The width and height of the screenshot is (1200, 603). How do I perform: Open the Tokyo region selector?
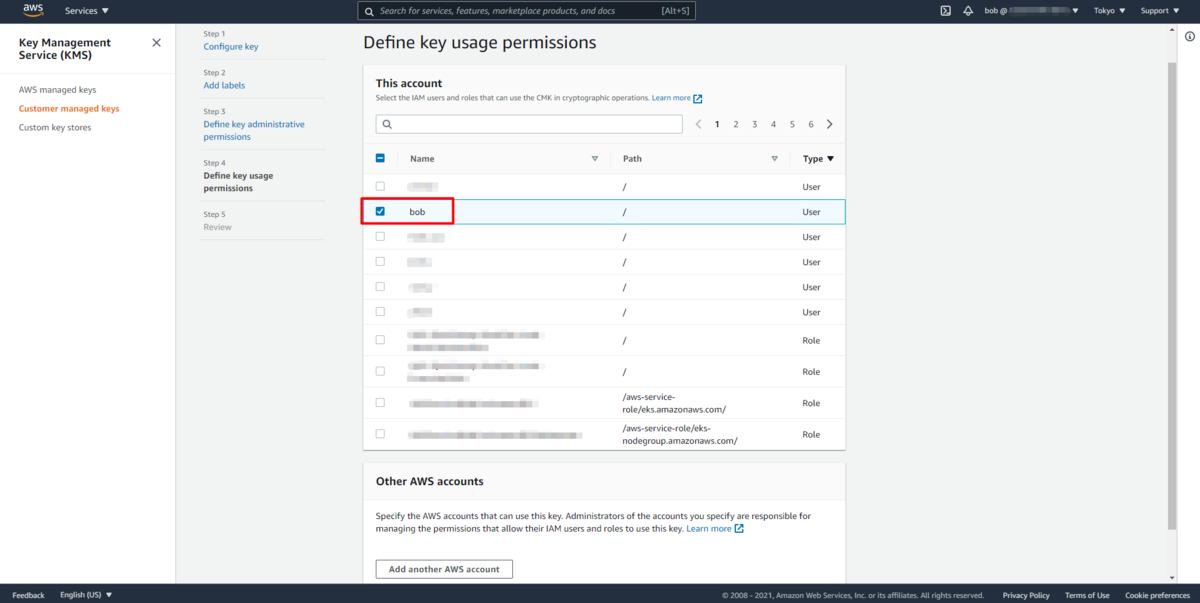[1110, 11]
